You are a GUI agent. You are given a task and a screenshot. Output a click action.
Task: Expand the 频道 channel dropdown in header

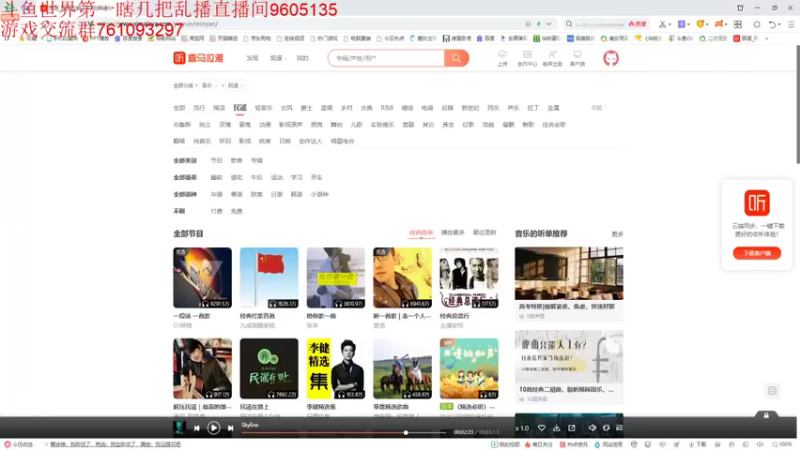[279, 58]
